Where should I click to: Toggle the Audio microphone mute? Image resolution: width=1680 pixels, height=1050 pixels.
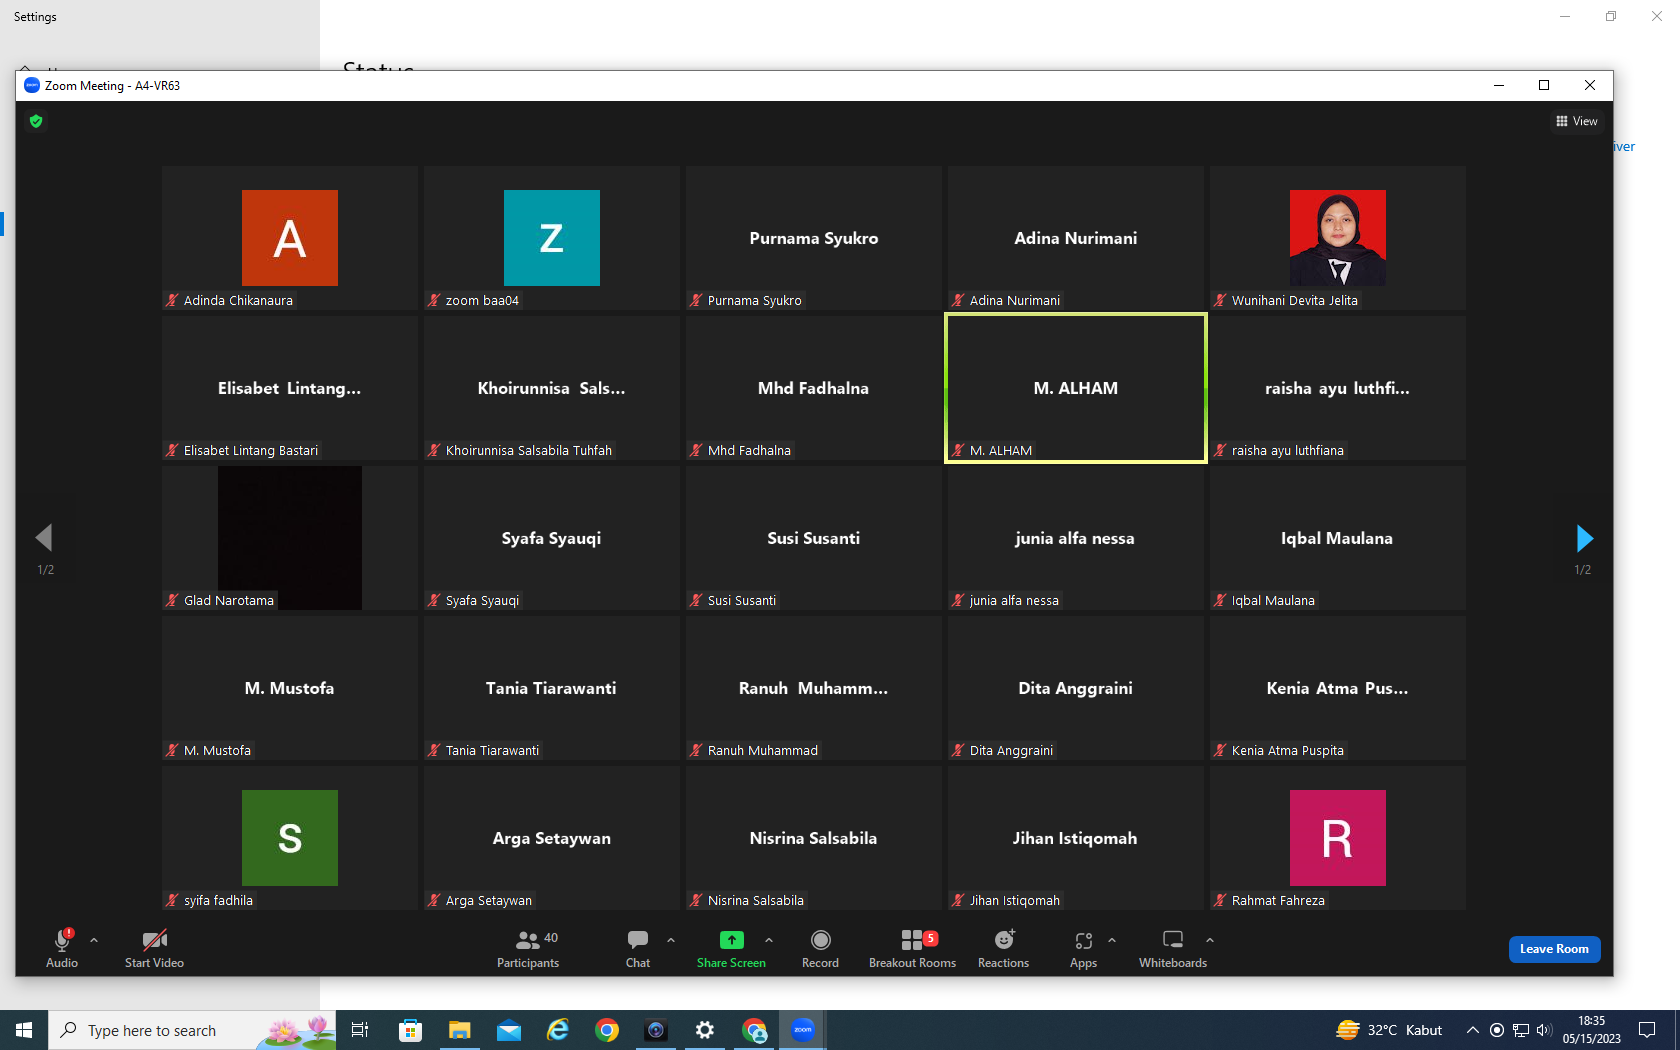click(62, 948)
